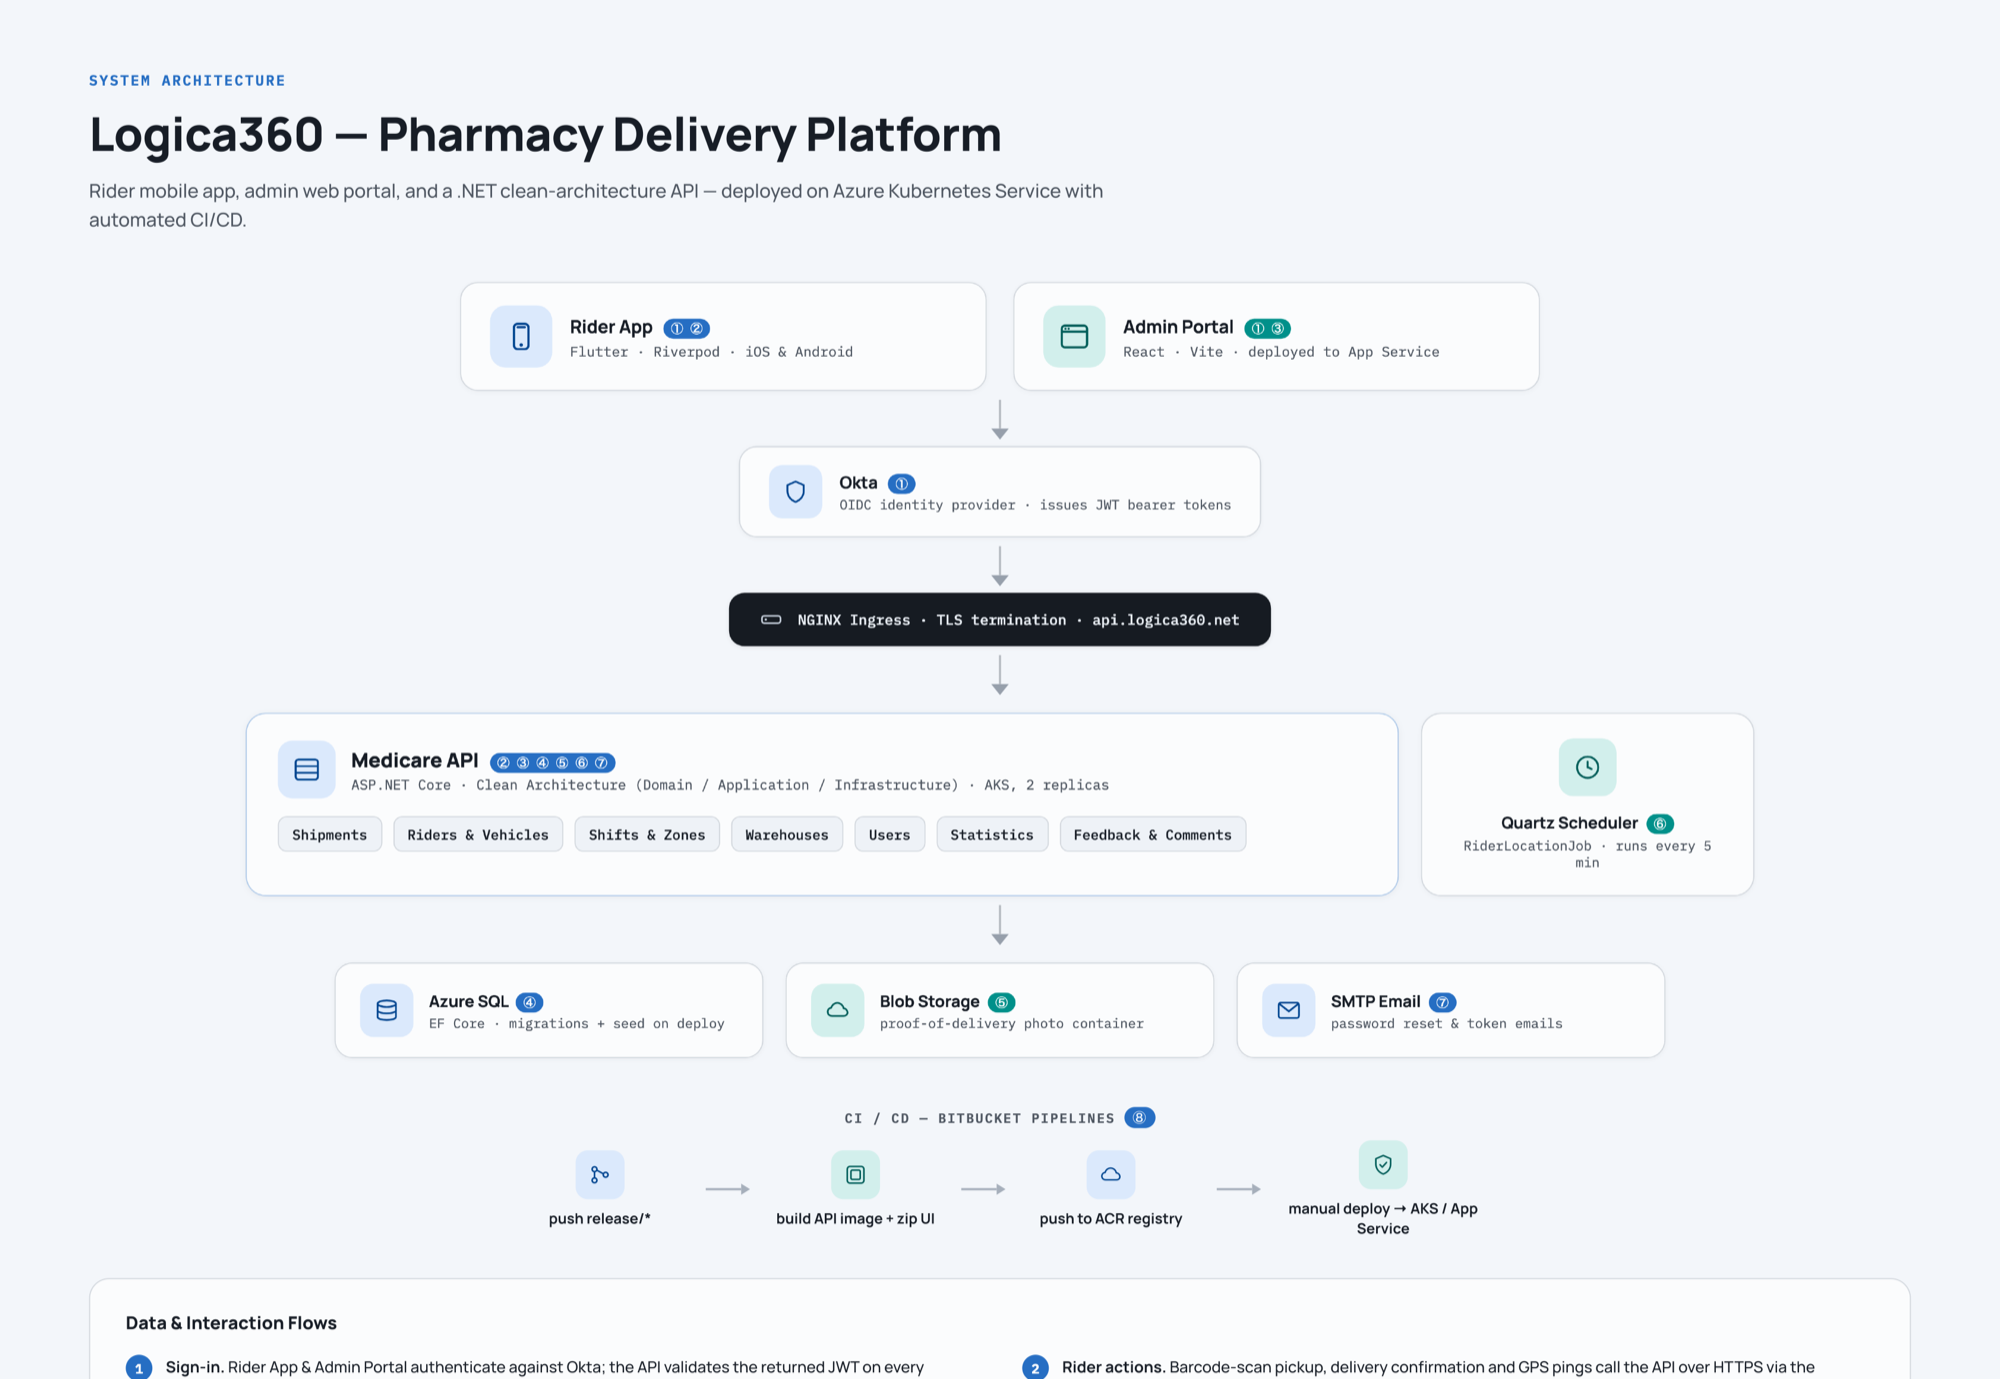Click the Quartz Scheduler clock icon
Screen dimensions: 2000x1379
[1587, 767]
